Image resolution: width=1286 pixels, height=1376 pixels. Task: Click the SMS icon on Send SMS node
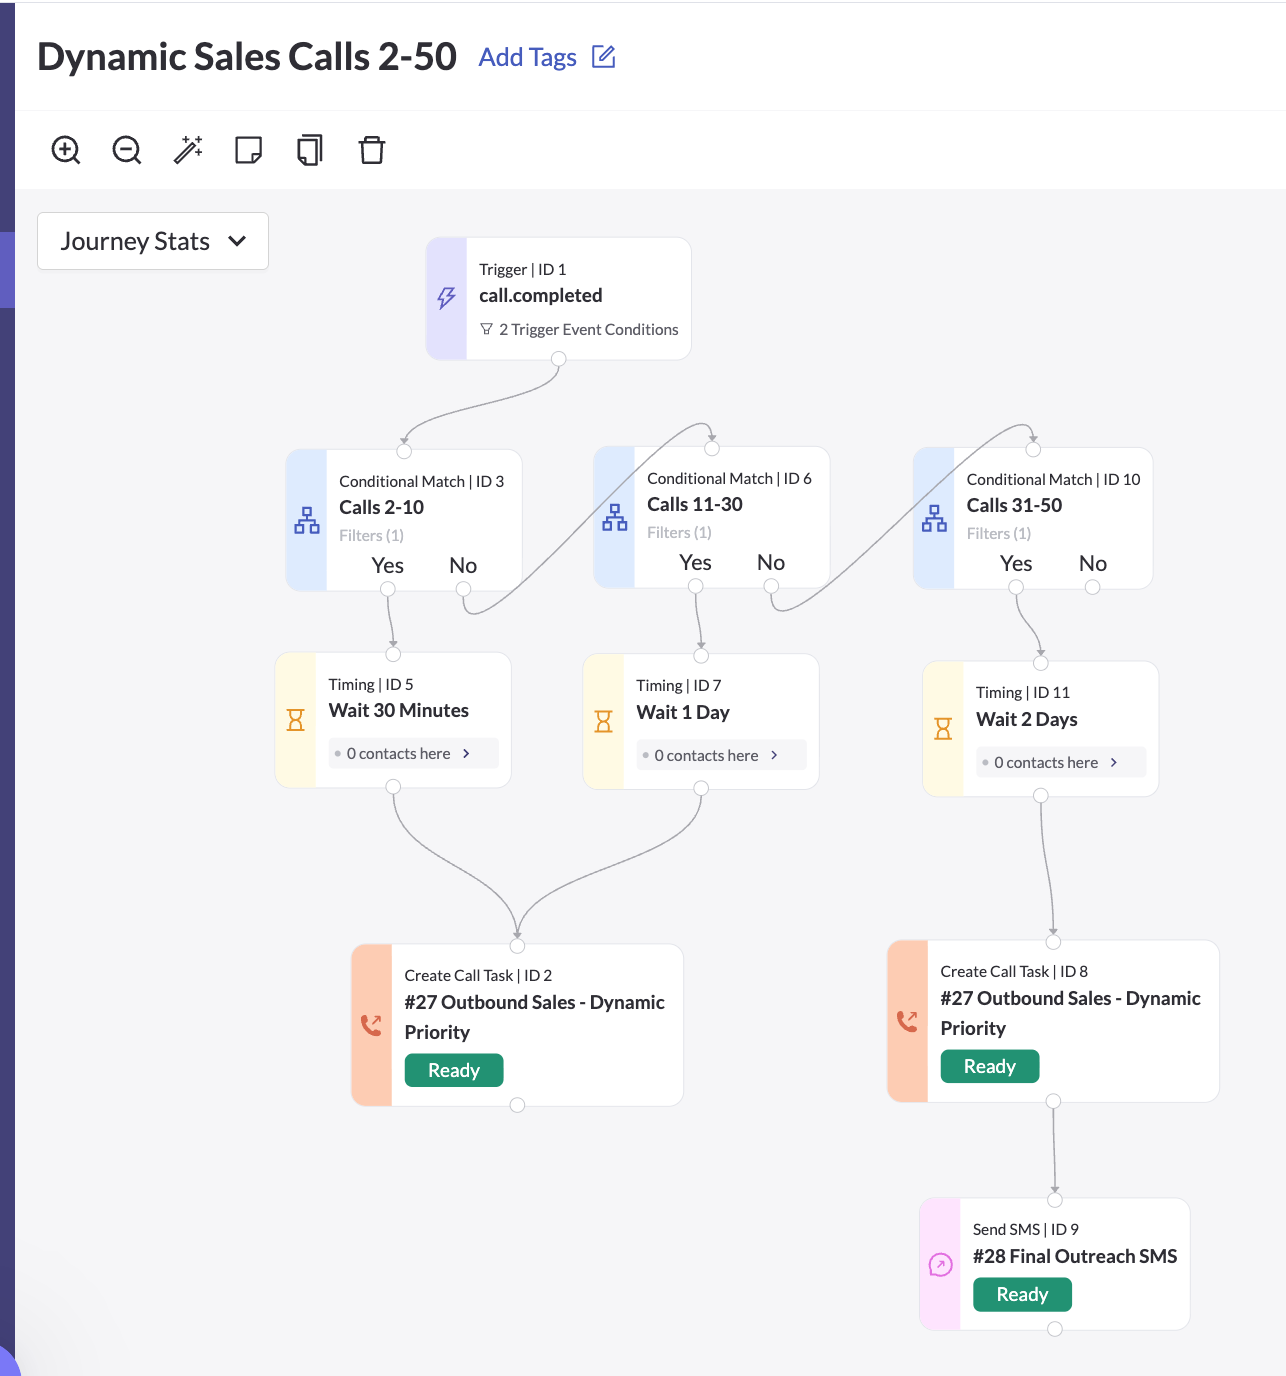tap(940, 1265)
